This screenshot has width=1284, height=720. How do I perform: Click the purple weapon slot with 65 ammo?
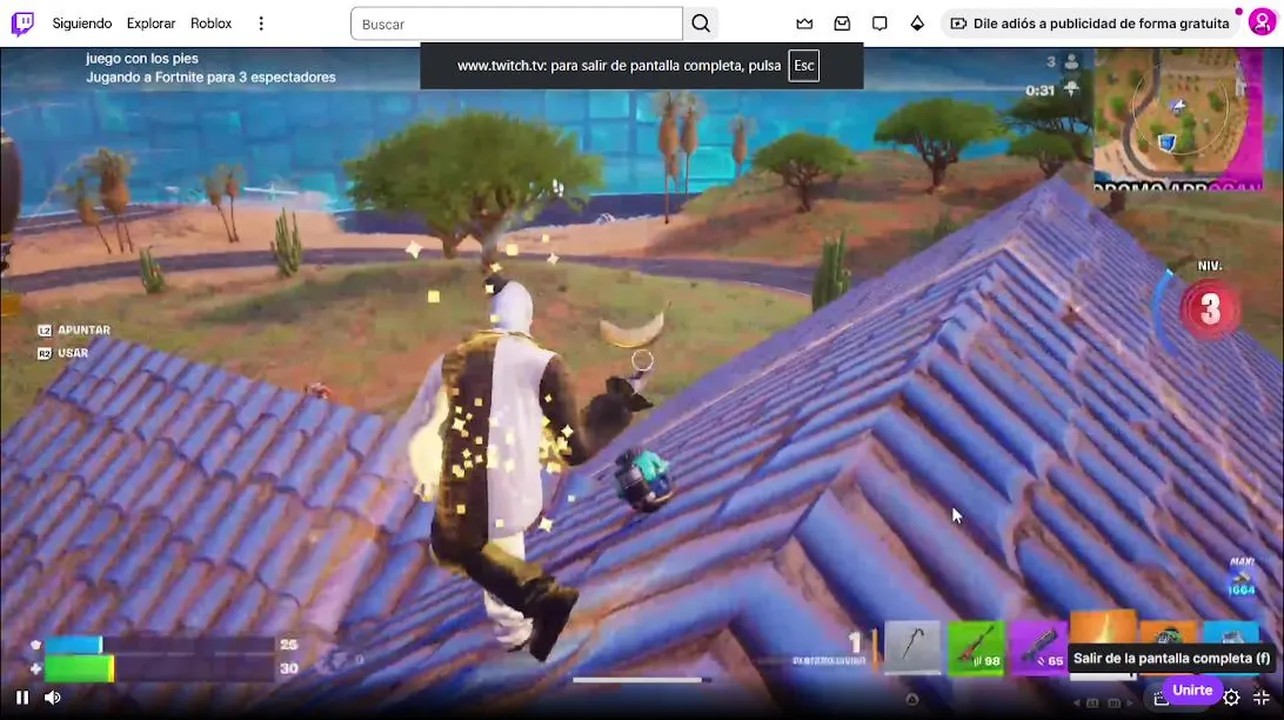[x=1038, y=647]
